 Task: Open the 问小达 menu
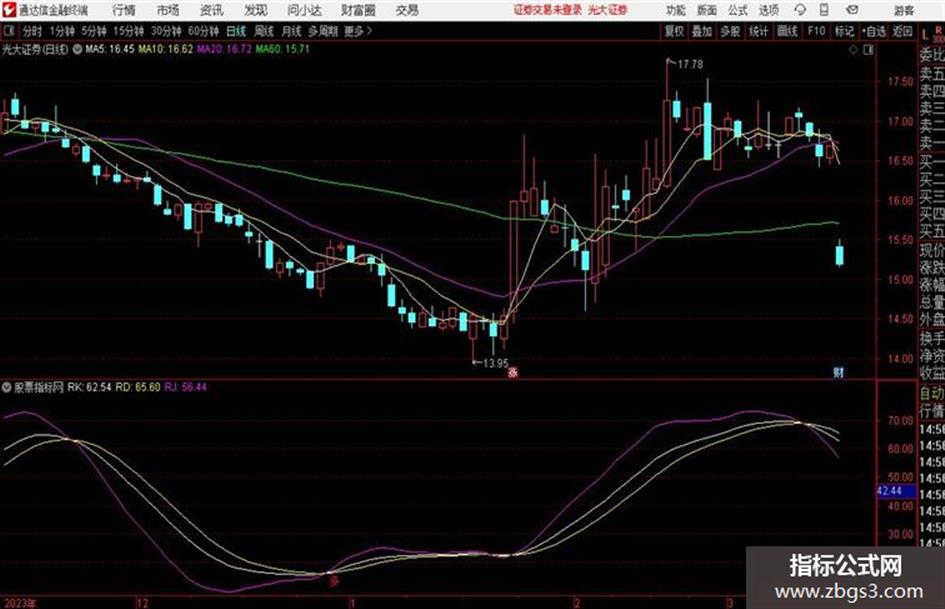(x=304, y=10)
